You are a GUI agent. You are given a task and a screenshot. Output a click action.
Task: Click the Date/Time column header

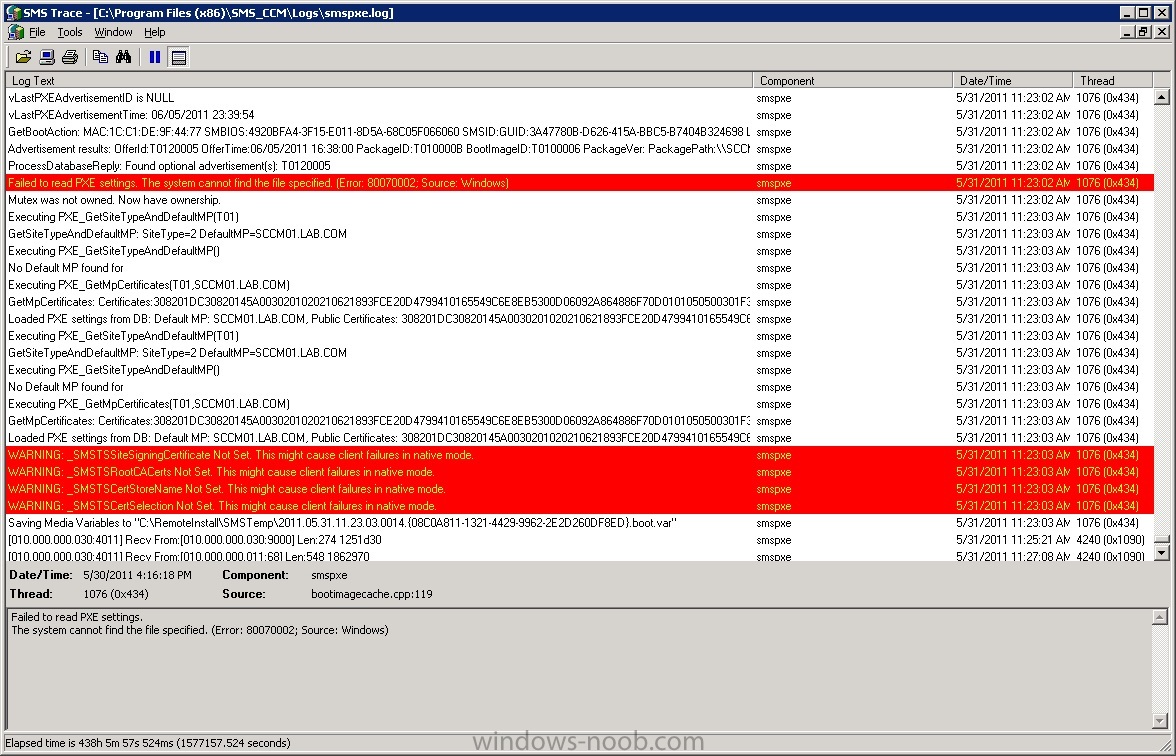tap(1011, 80)
